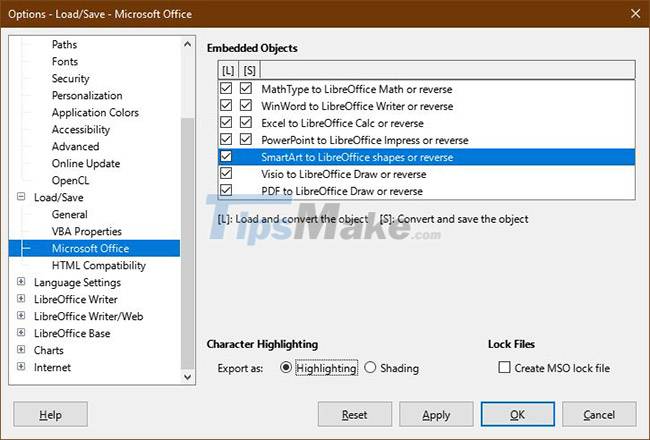Viewport: 650px width, 440px height.
Task: Enable Create MSO lock file
Action: click(504, 367)
